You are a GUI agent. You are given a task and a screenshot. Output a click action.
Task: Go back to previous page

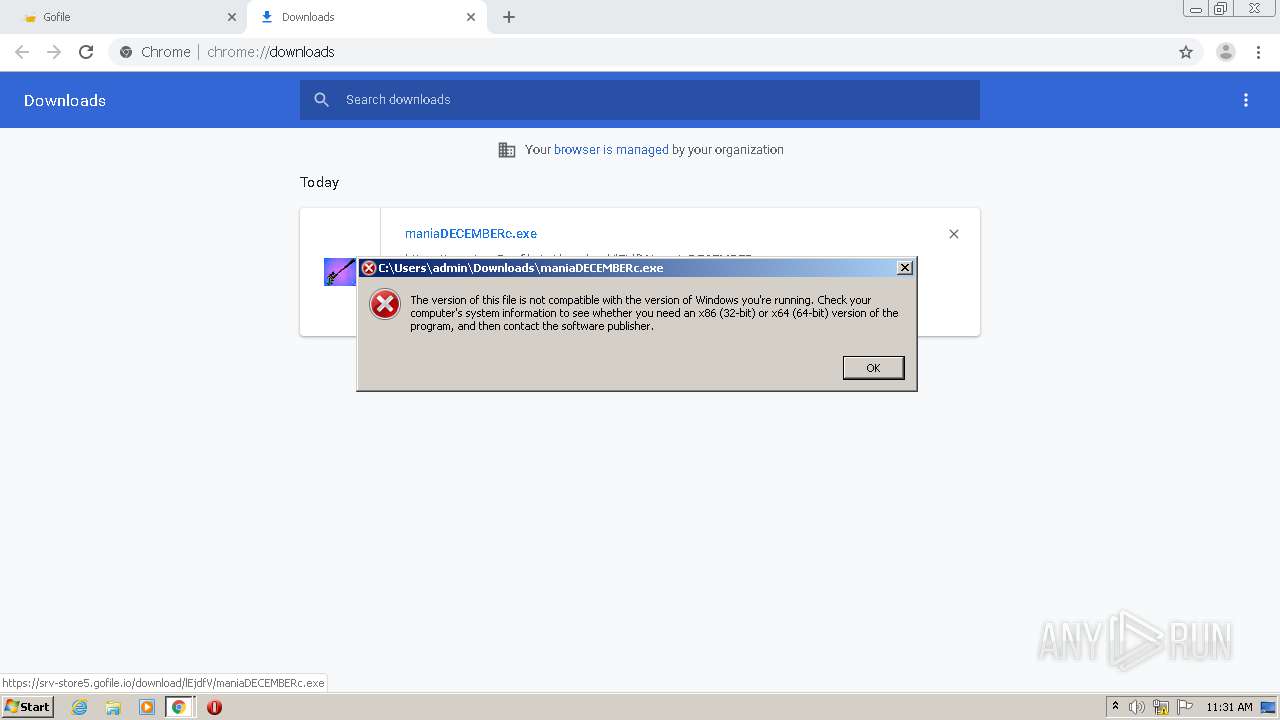(22, 52)
